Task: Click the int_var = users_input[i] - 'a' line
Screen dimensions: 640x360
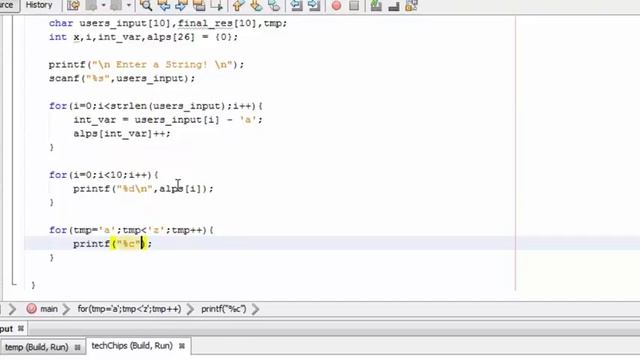Action: point(168,120)
